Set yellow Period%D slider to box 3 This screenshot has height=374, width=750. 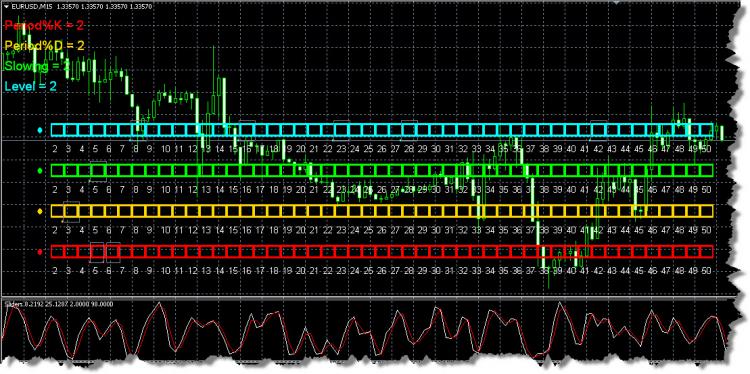[x=71, y=211]
